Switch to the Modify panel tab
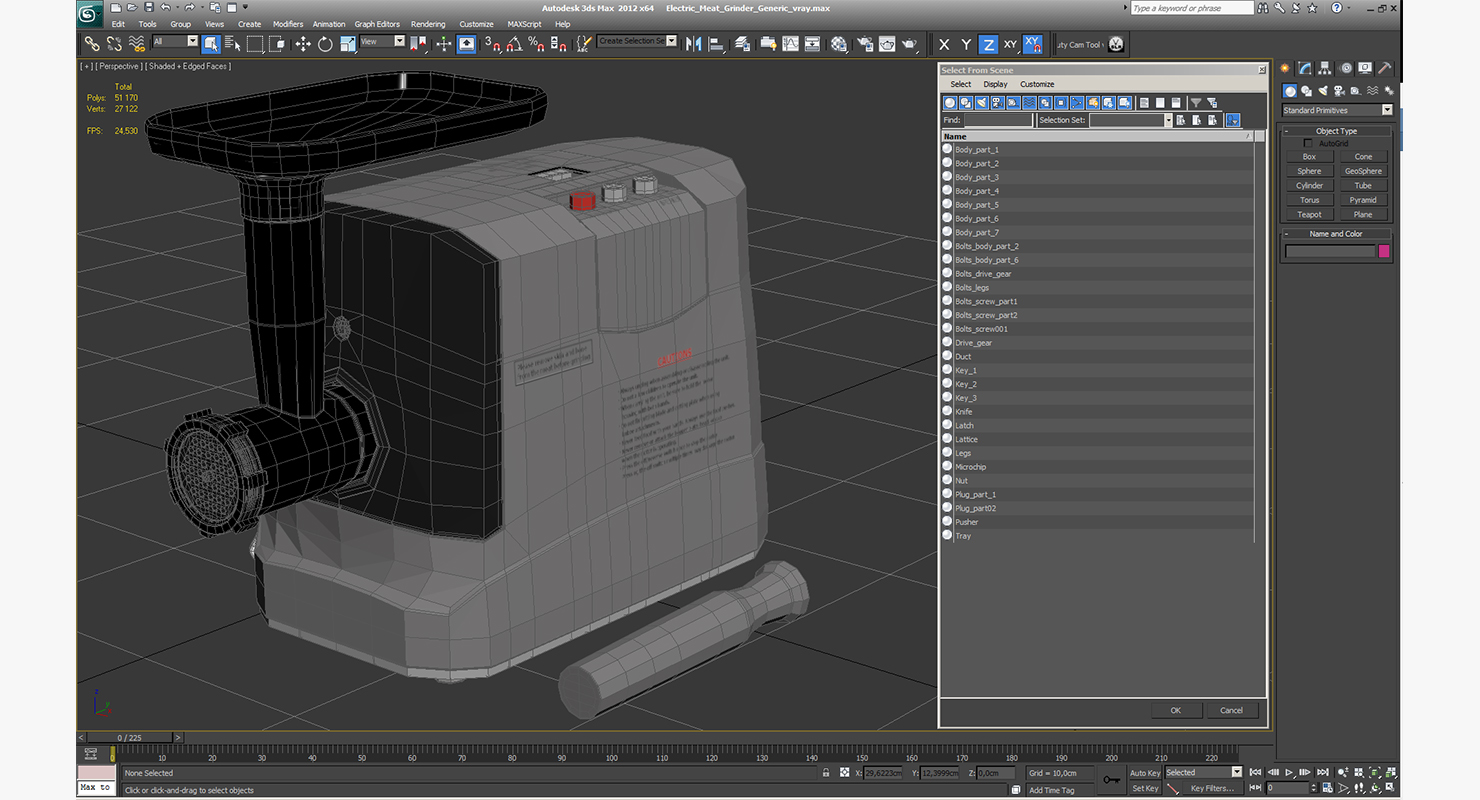1480x800 pixels. point(1305,68)
